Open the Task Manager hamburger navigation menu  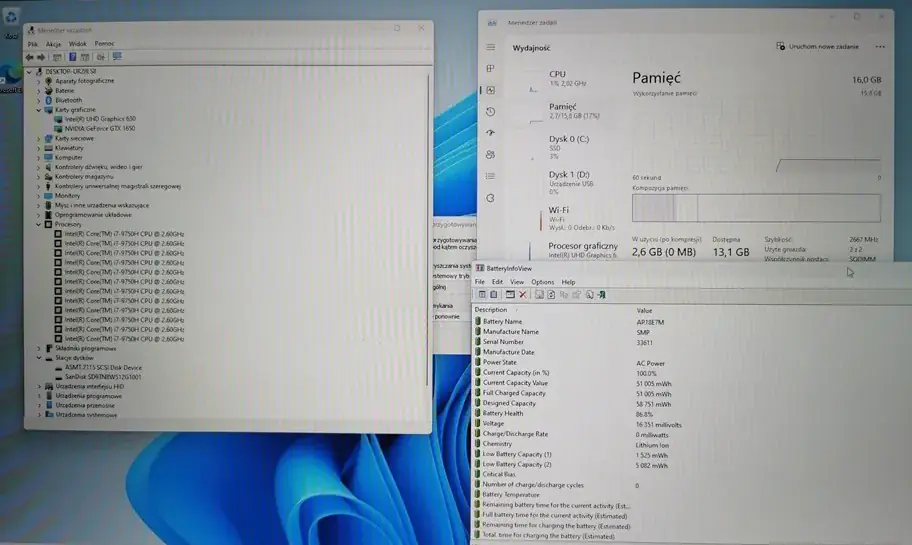pyautogui.click(x=490, y=47)
